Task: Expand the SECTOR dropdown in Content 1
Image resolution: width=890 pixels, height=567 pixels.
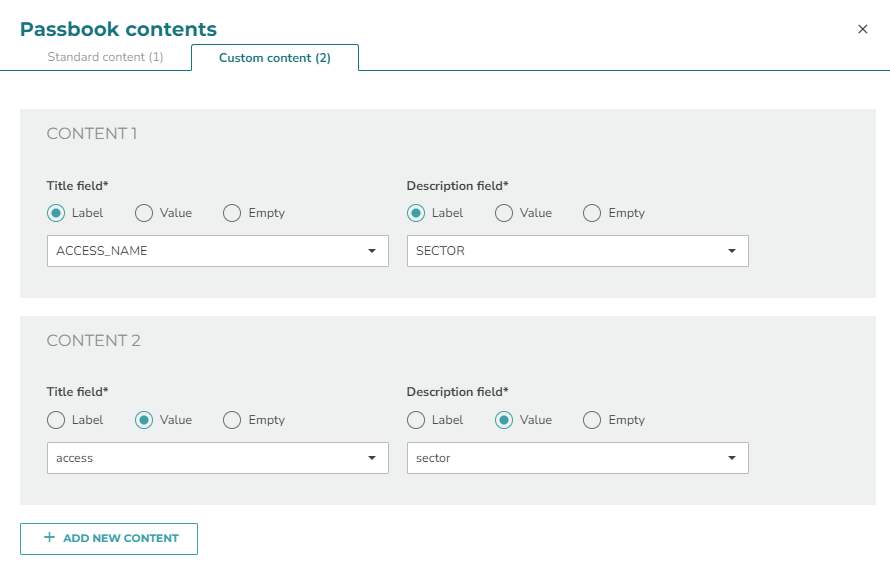Action: (x=577, y=251)
